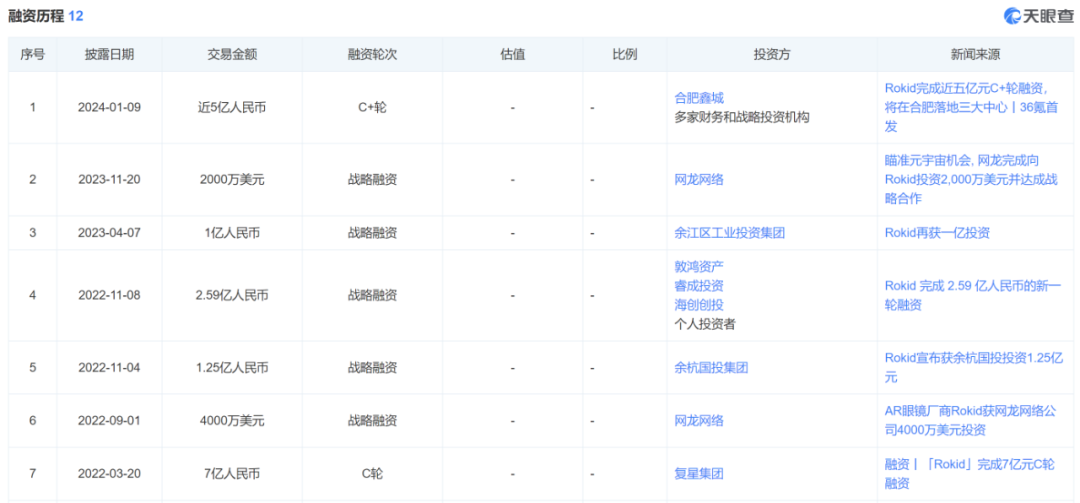Click the 海创创投 investor link
1080x503 pixels.
(699, 305)
